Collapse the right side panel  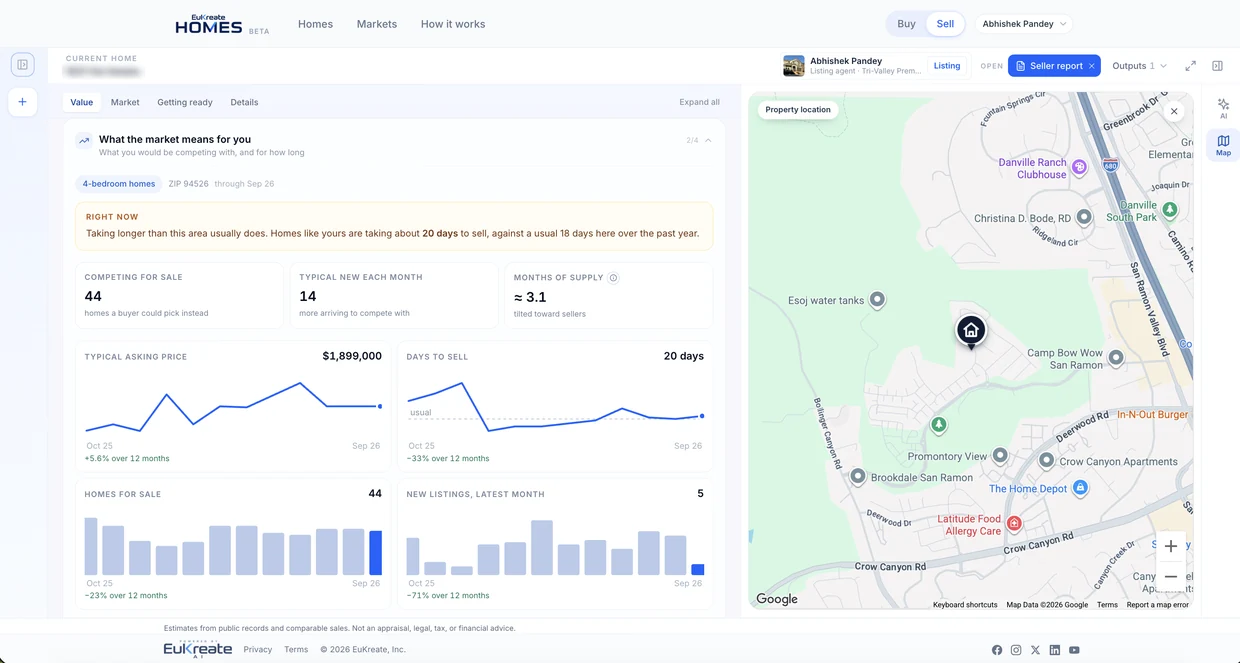1217,66
